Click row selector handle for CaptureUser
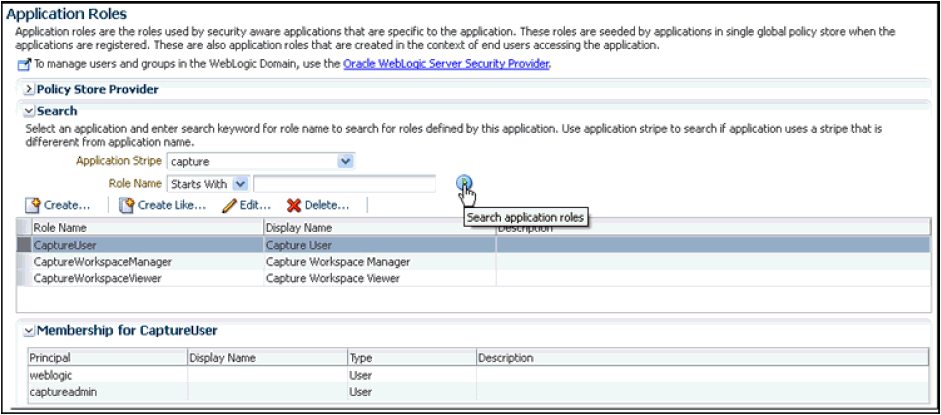 (24, 245)
